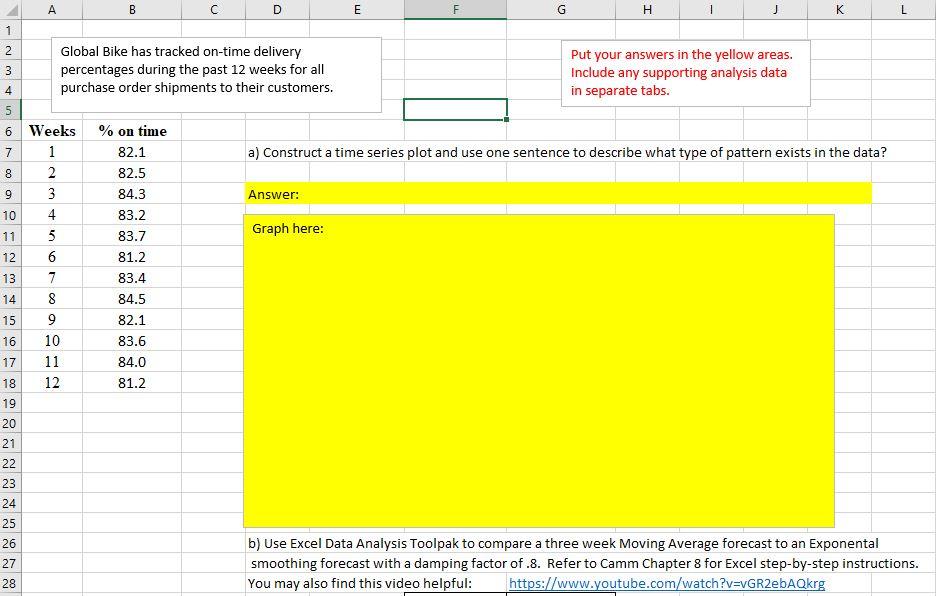The height and width of the screenshot is (596, 936).
Task: Select column L header
Action: pyautogui.click(x=903, y=9)
